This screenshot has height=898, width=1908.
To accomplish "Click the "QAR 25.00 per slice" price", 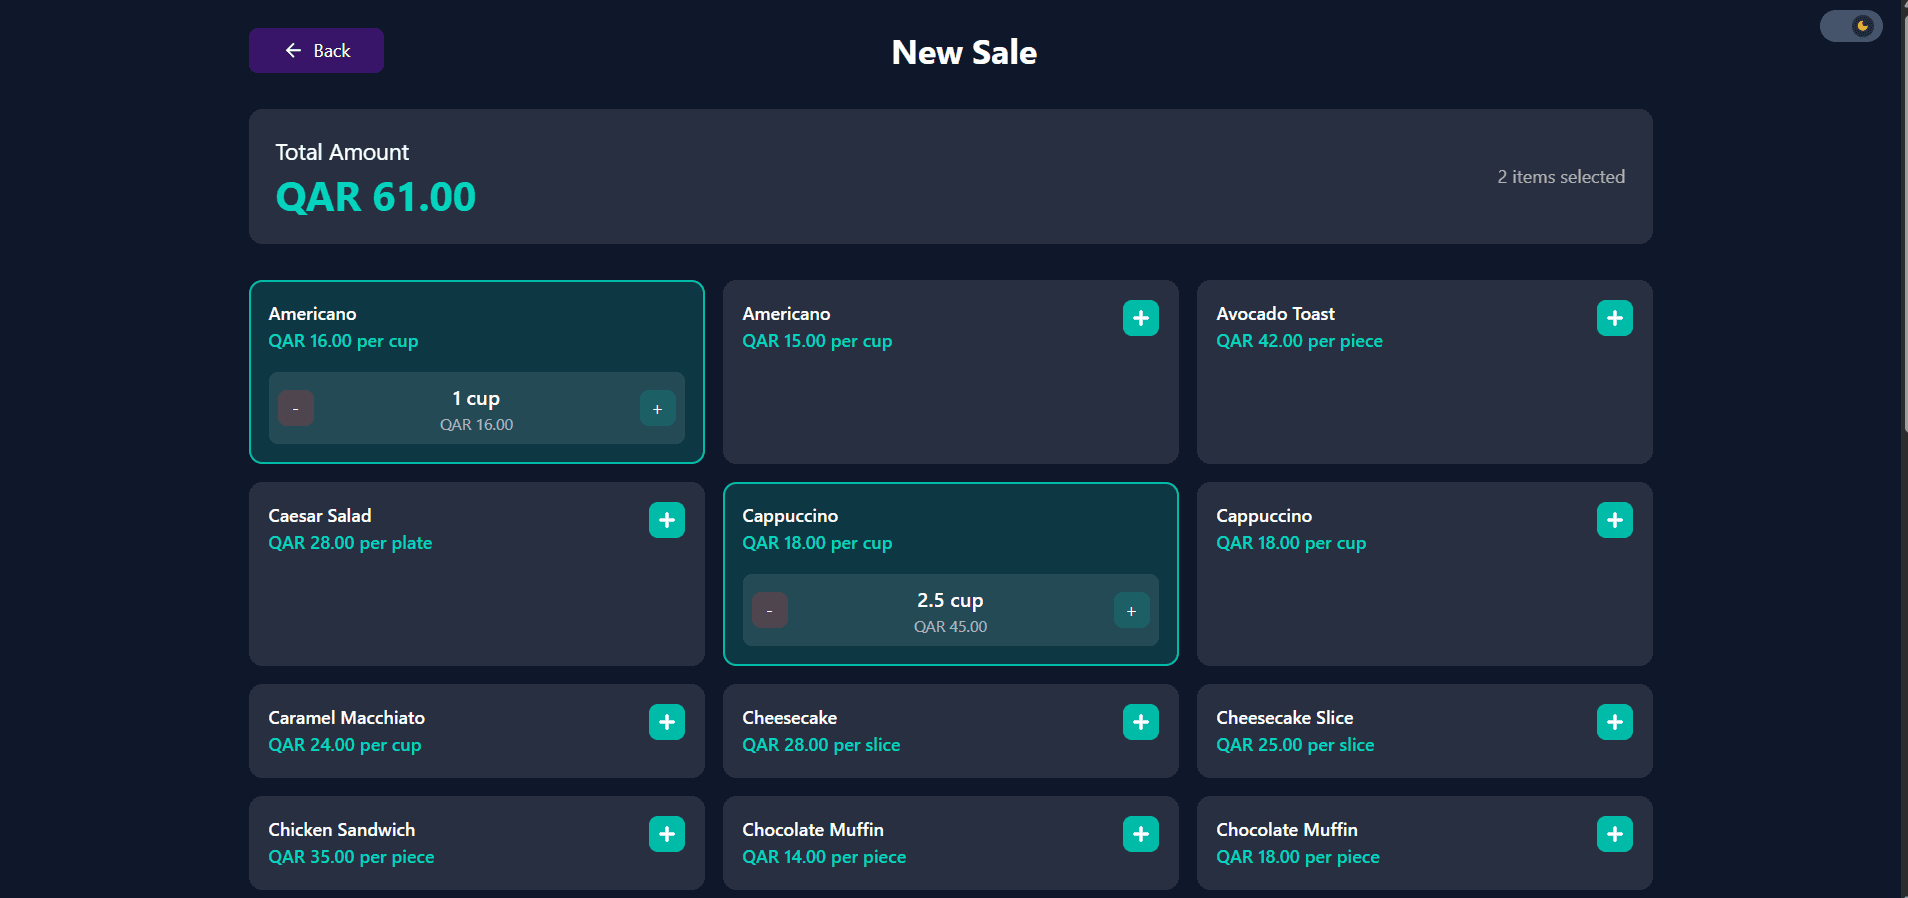I will [1295, 745].
